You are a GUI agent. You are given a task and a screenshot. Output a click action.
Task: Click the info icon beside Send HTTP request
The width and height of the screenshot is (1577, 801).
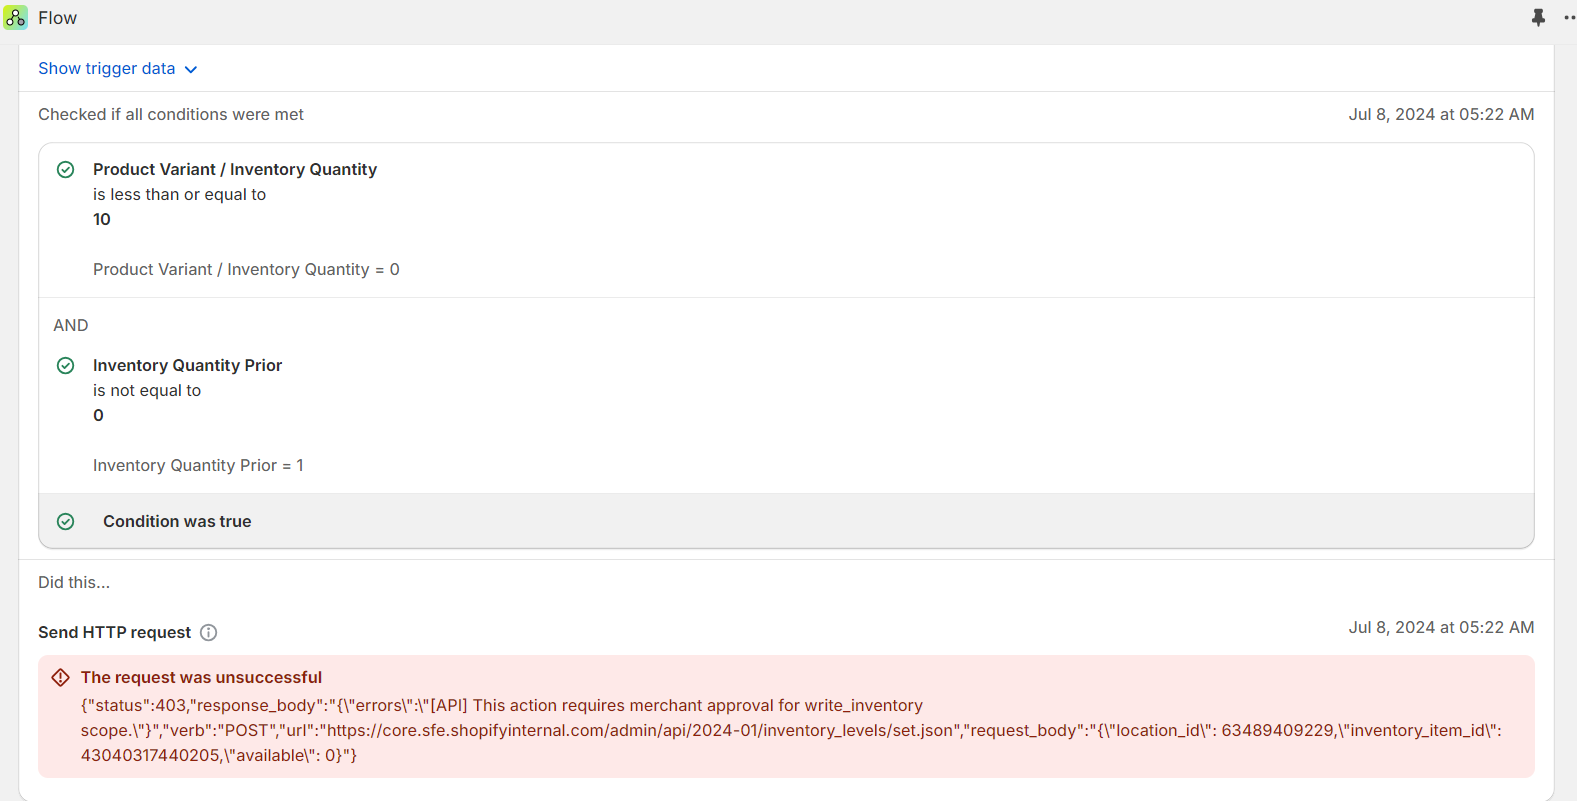coord(208,632)
